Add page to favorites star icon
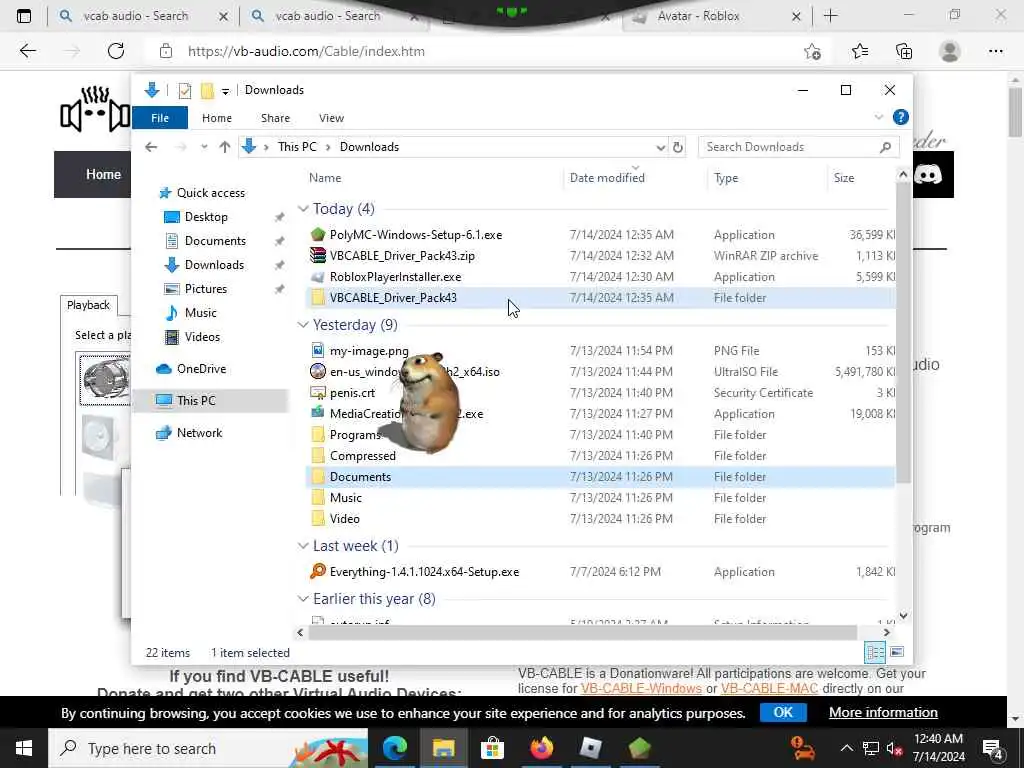Image resolution: width=1024 pixels, height=768 pixels. [812, 52]
